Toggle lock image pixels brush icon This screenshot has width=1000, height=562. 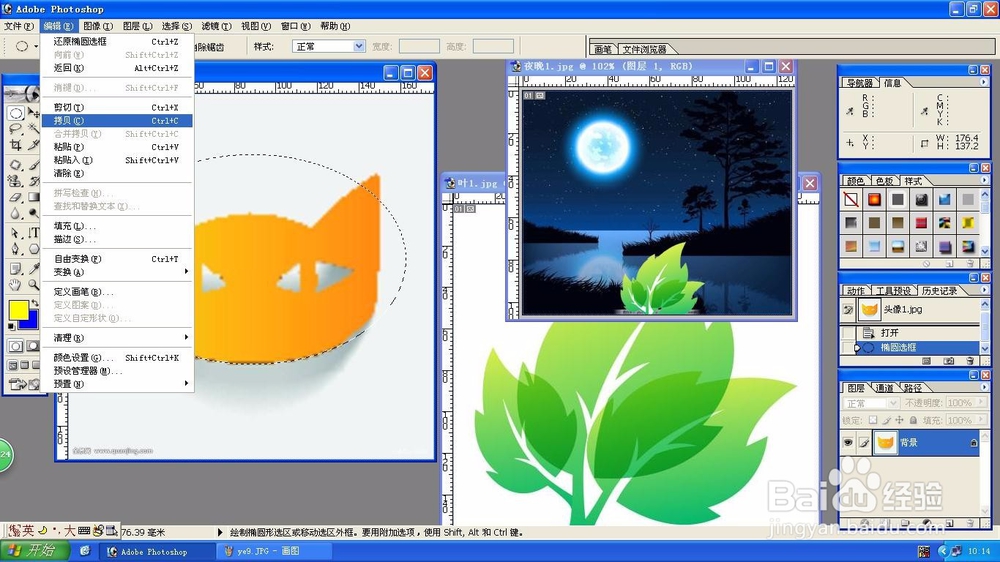pyautogui.click(x=886, y=420)
